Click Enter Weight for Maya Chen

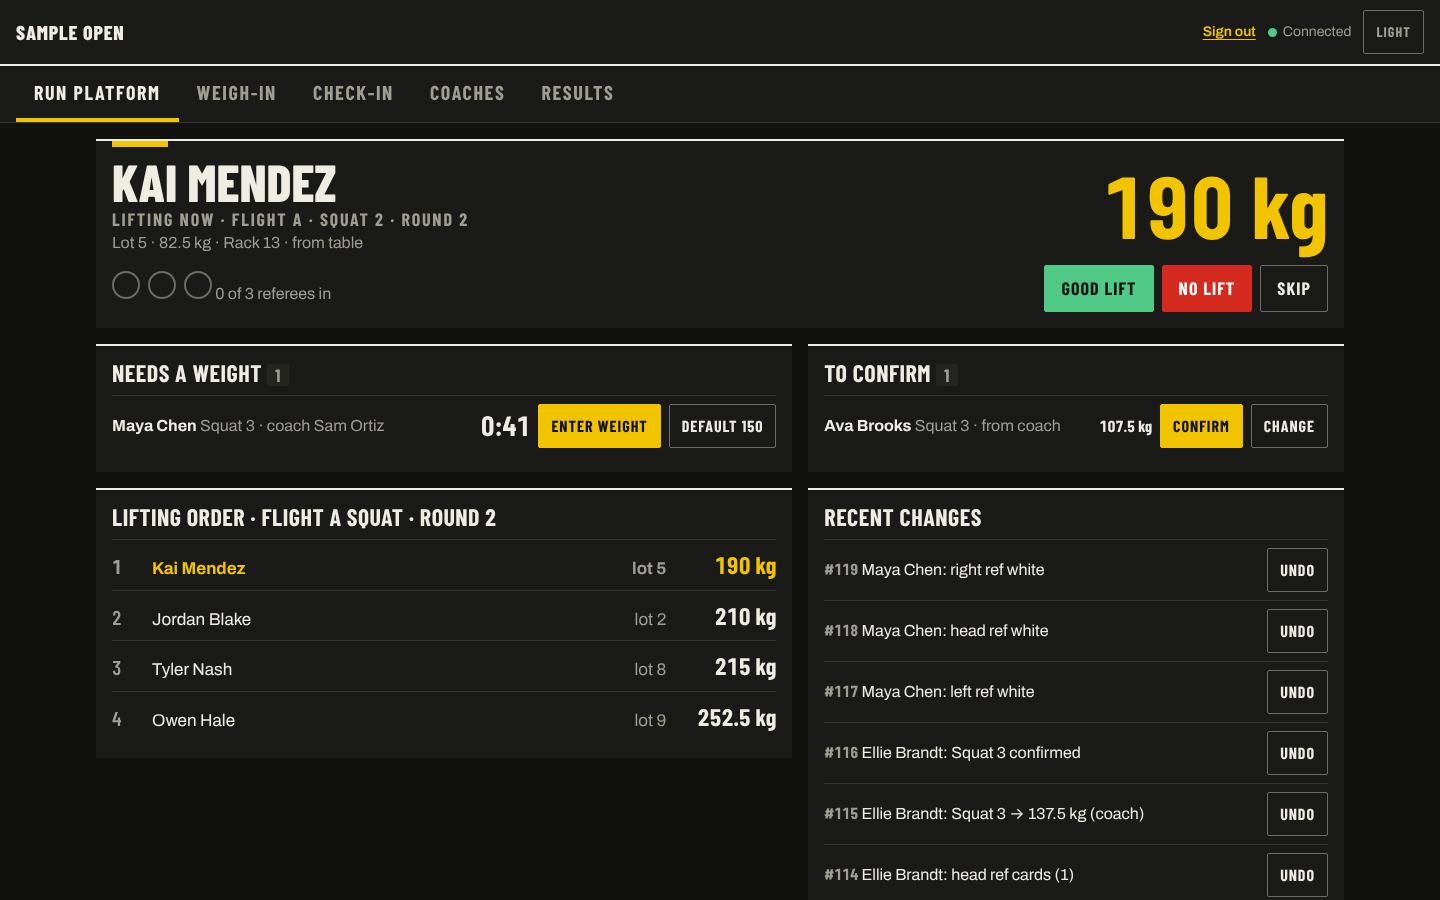(x=599, y=426)
